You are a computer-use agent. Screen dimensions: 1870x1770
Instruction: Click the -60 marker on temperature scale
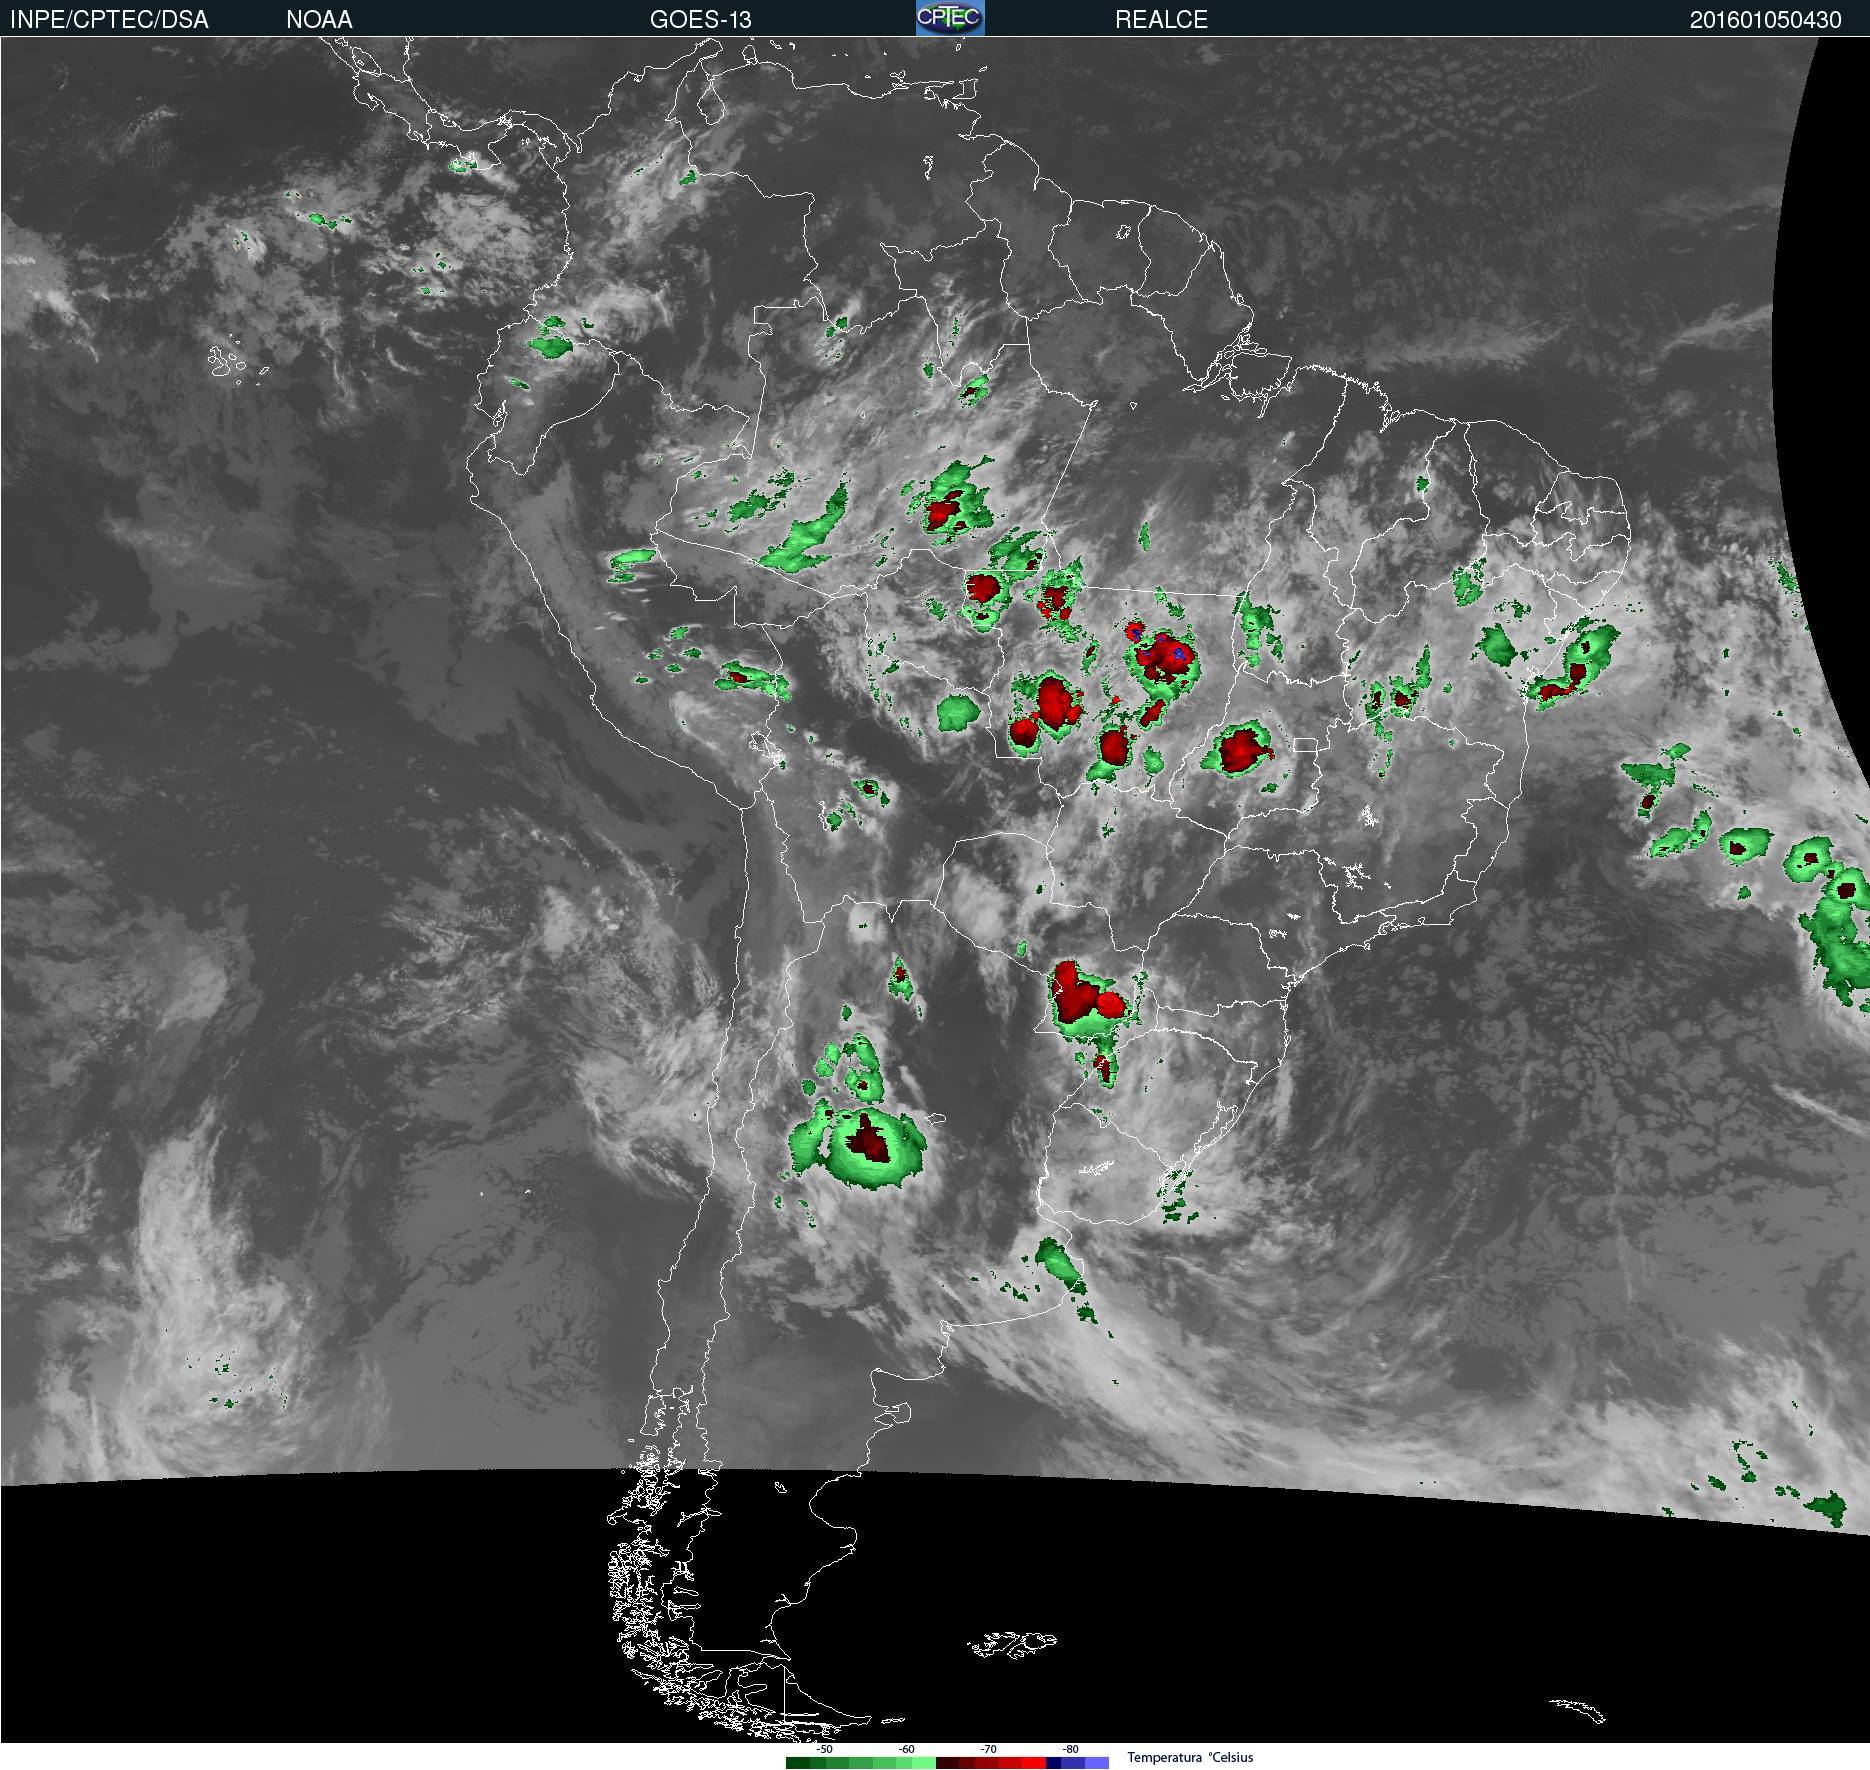point(906,1749)
